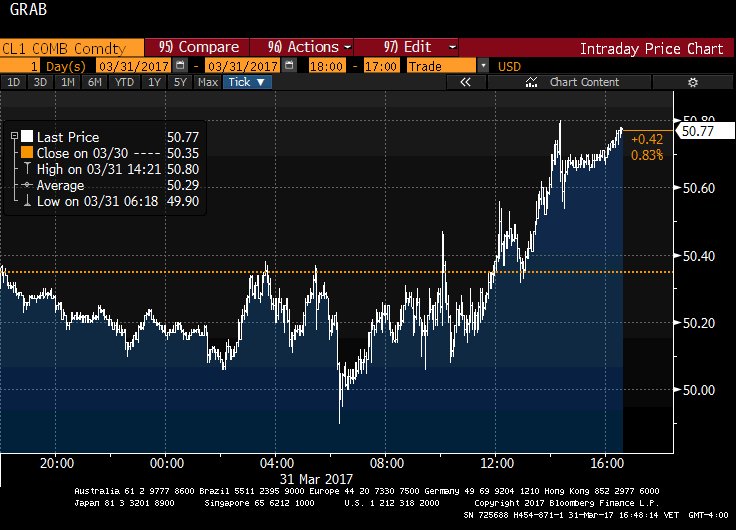Open the Trade type dropdown arrow
Image resolution: width=736 pixels, height=530 pixels.
coord(484,65)
